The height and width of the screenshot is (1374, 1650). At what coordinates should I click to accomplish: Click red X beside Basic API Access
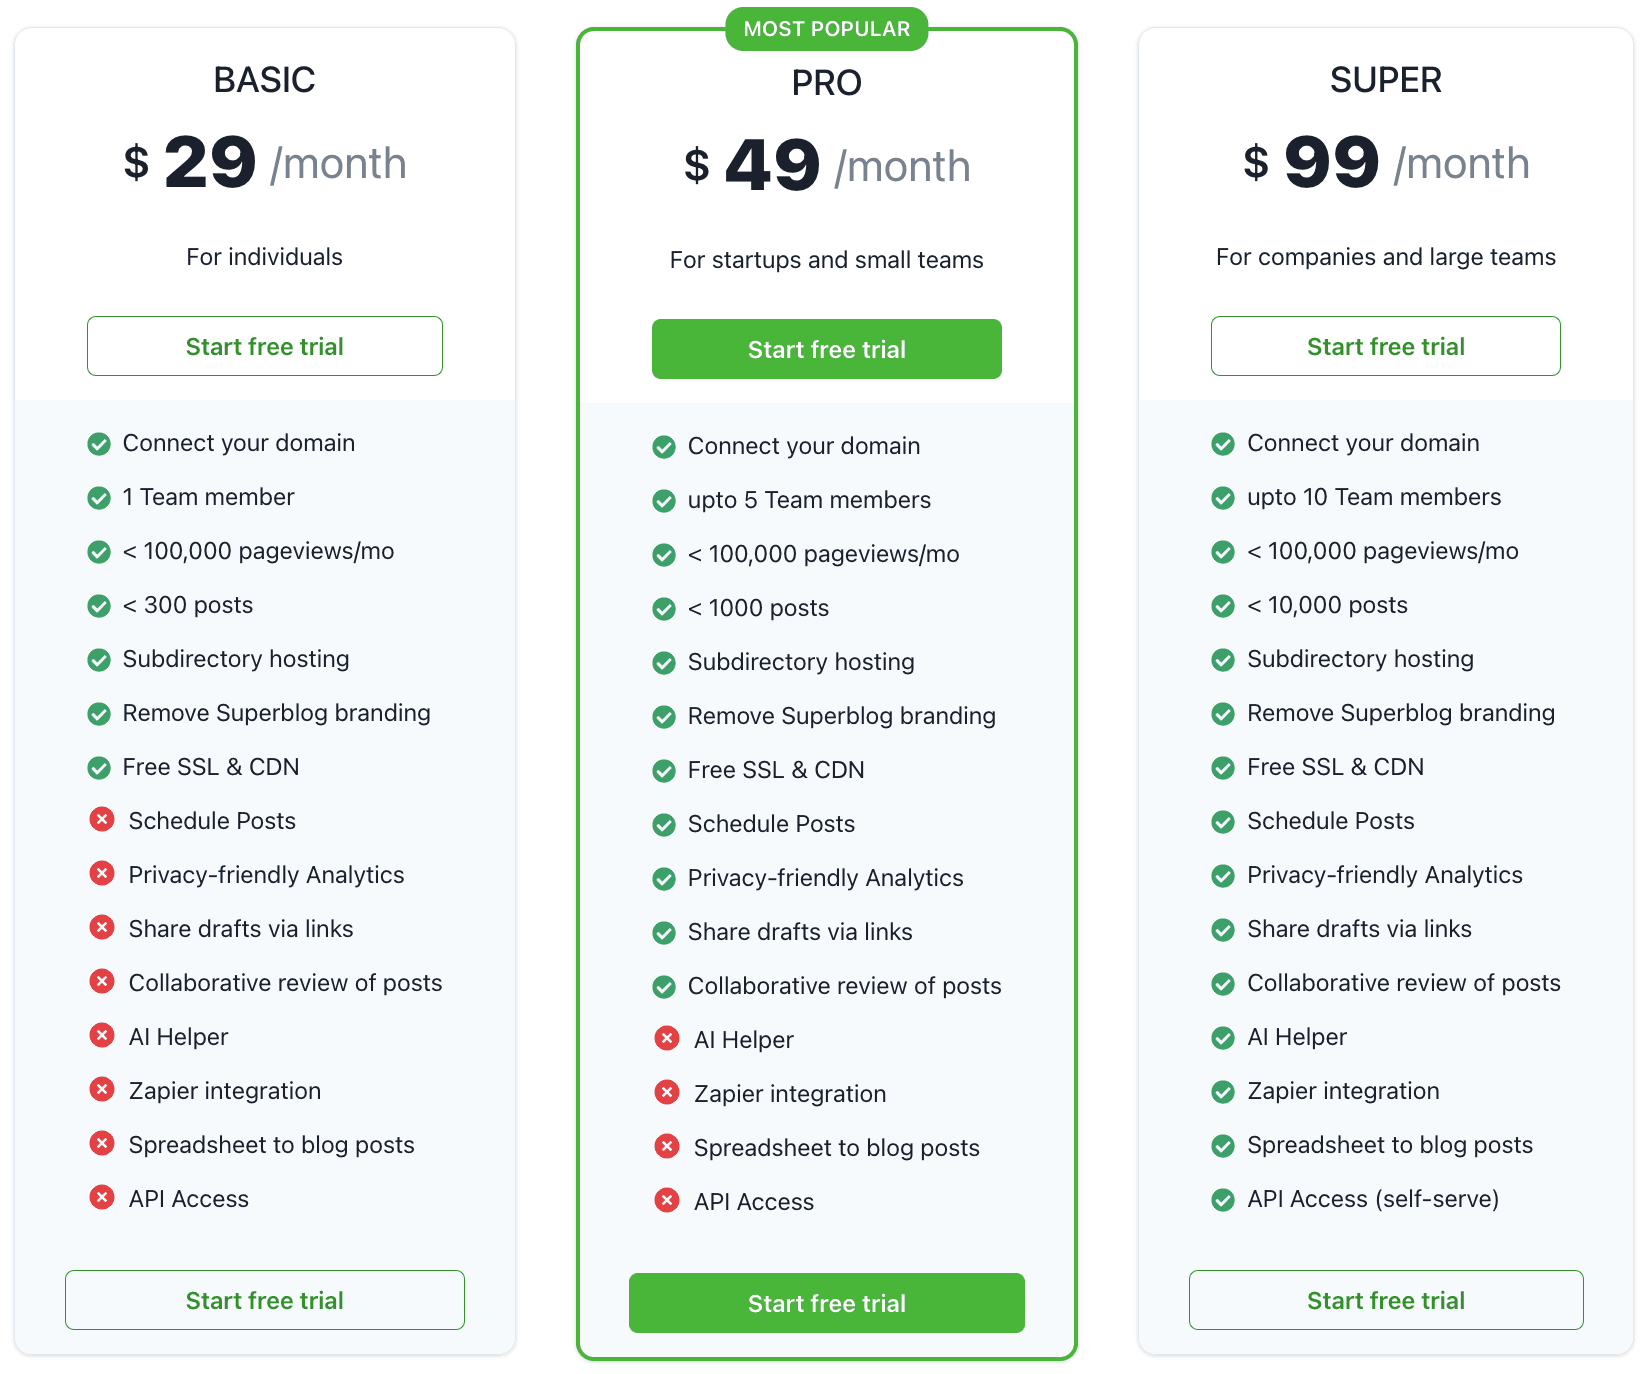[x=102, y=1198]
